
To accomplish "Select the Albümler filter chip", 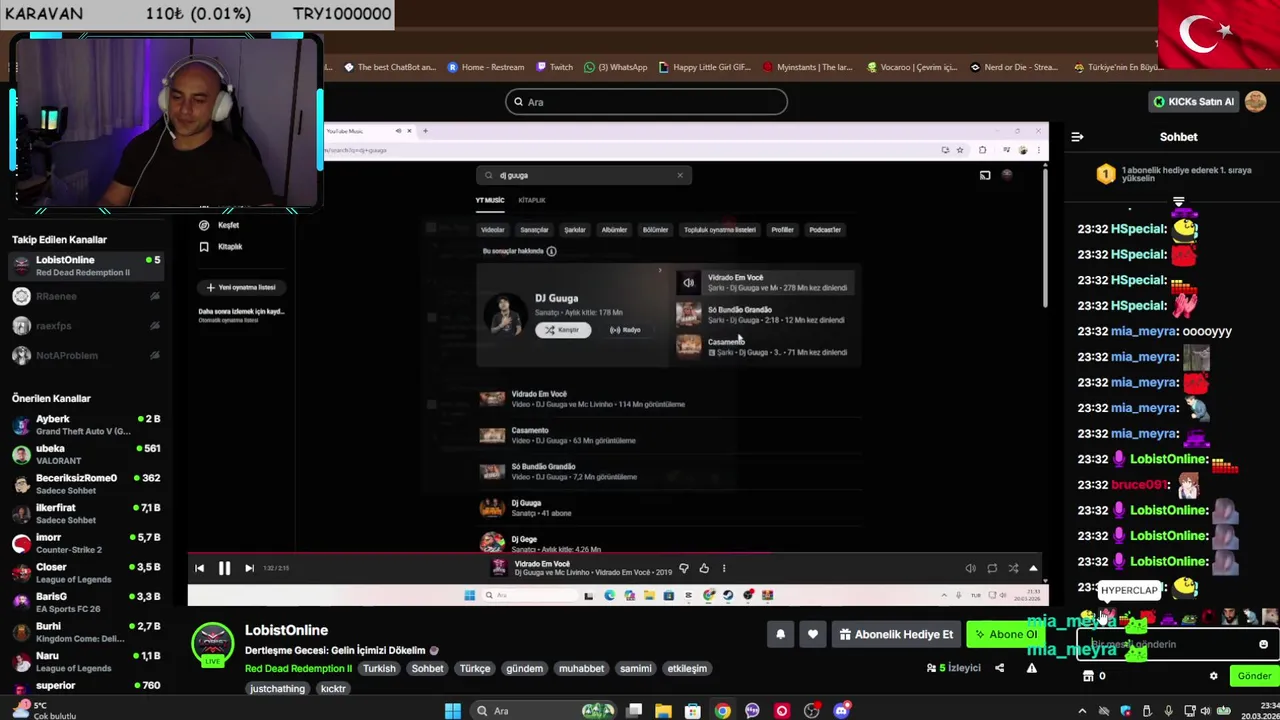I will (614, 230).
